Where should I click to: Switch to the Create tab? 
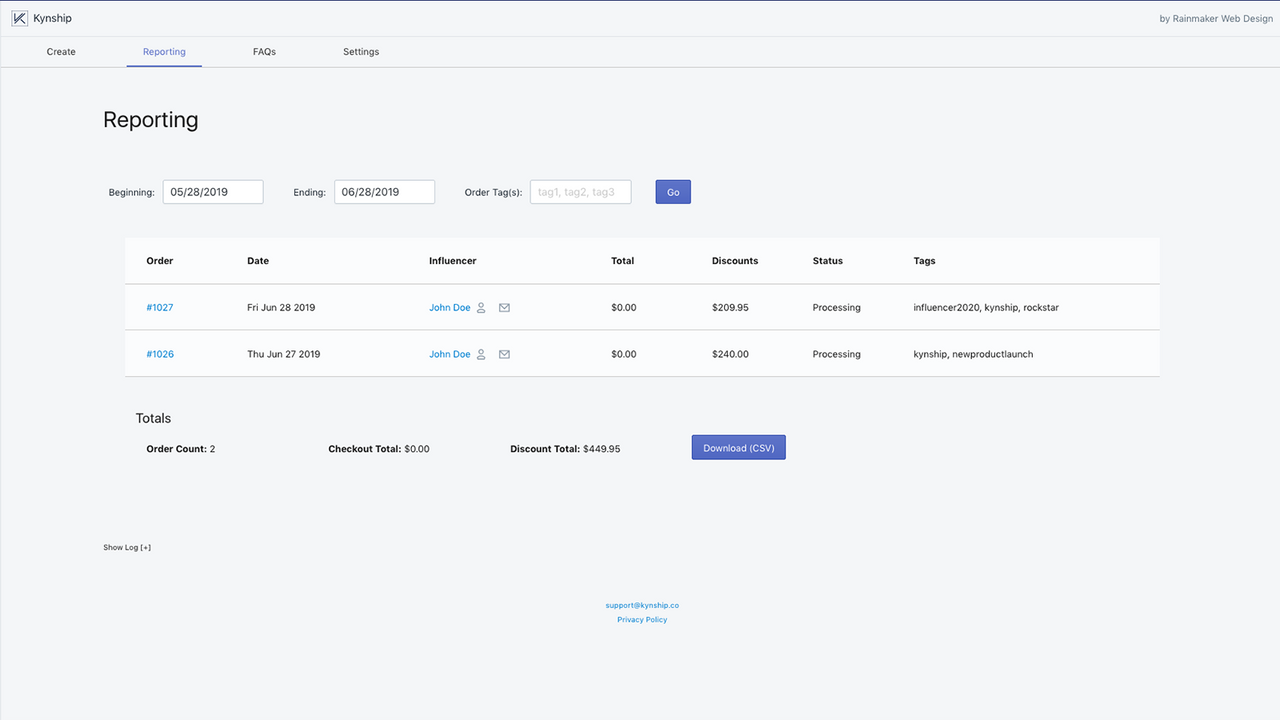pos(61,52)
